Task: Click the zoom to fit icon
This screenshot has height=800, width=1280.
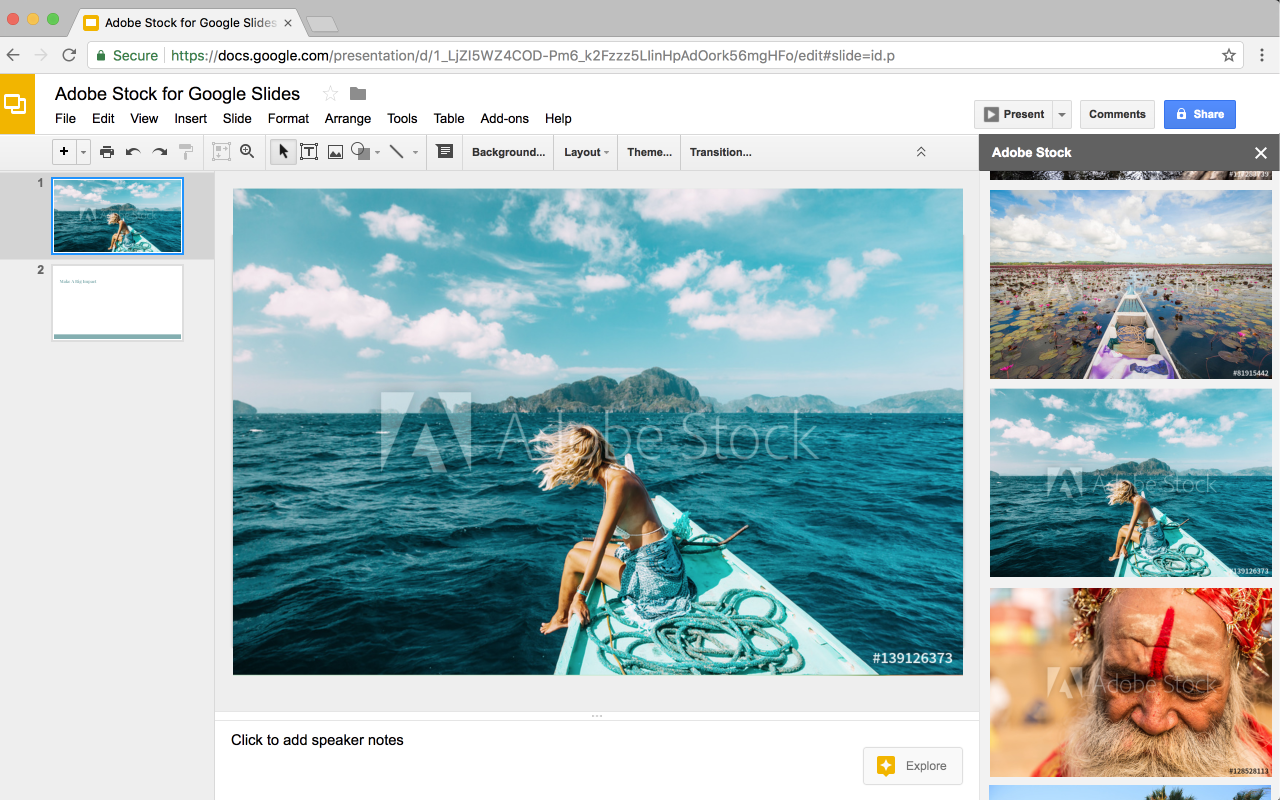Action: 221,152
